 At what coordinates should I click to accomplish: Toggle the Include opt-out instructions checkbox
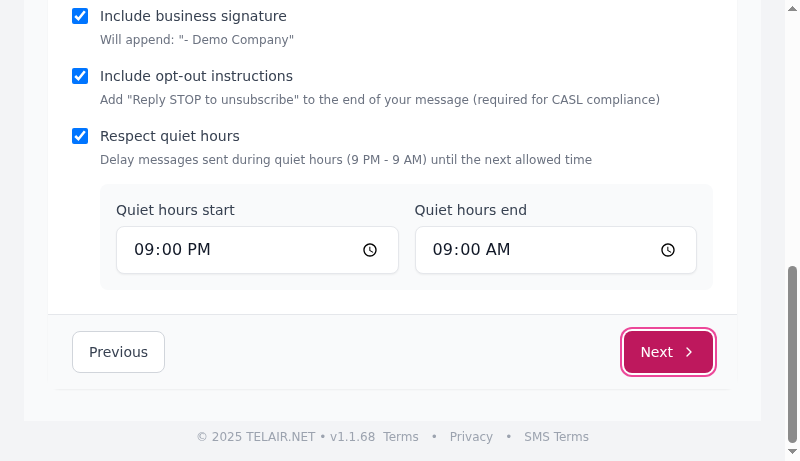tap(80, 76)
